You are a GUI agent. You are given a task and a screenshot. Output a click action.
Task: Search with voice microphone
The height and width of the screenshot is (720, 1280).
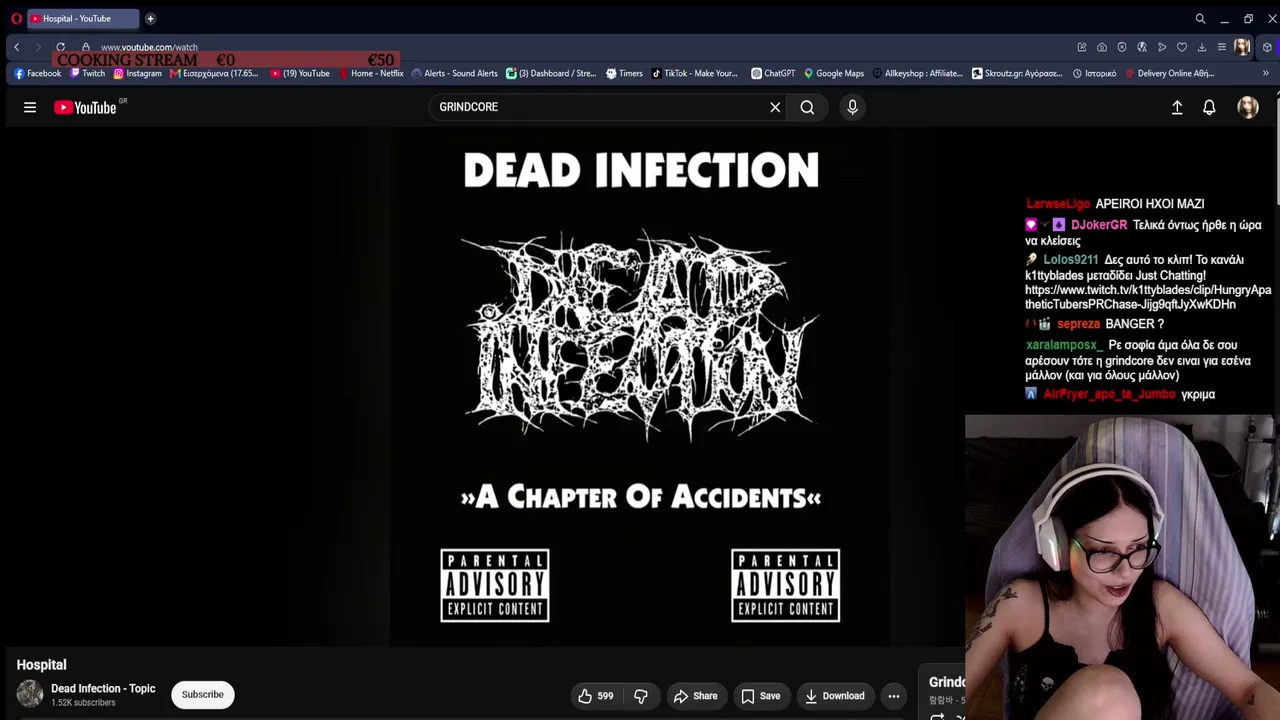[852, 107]
